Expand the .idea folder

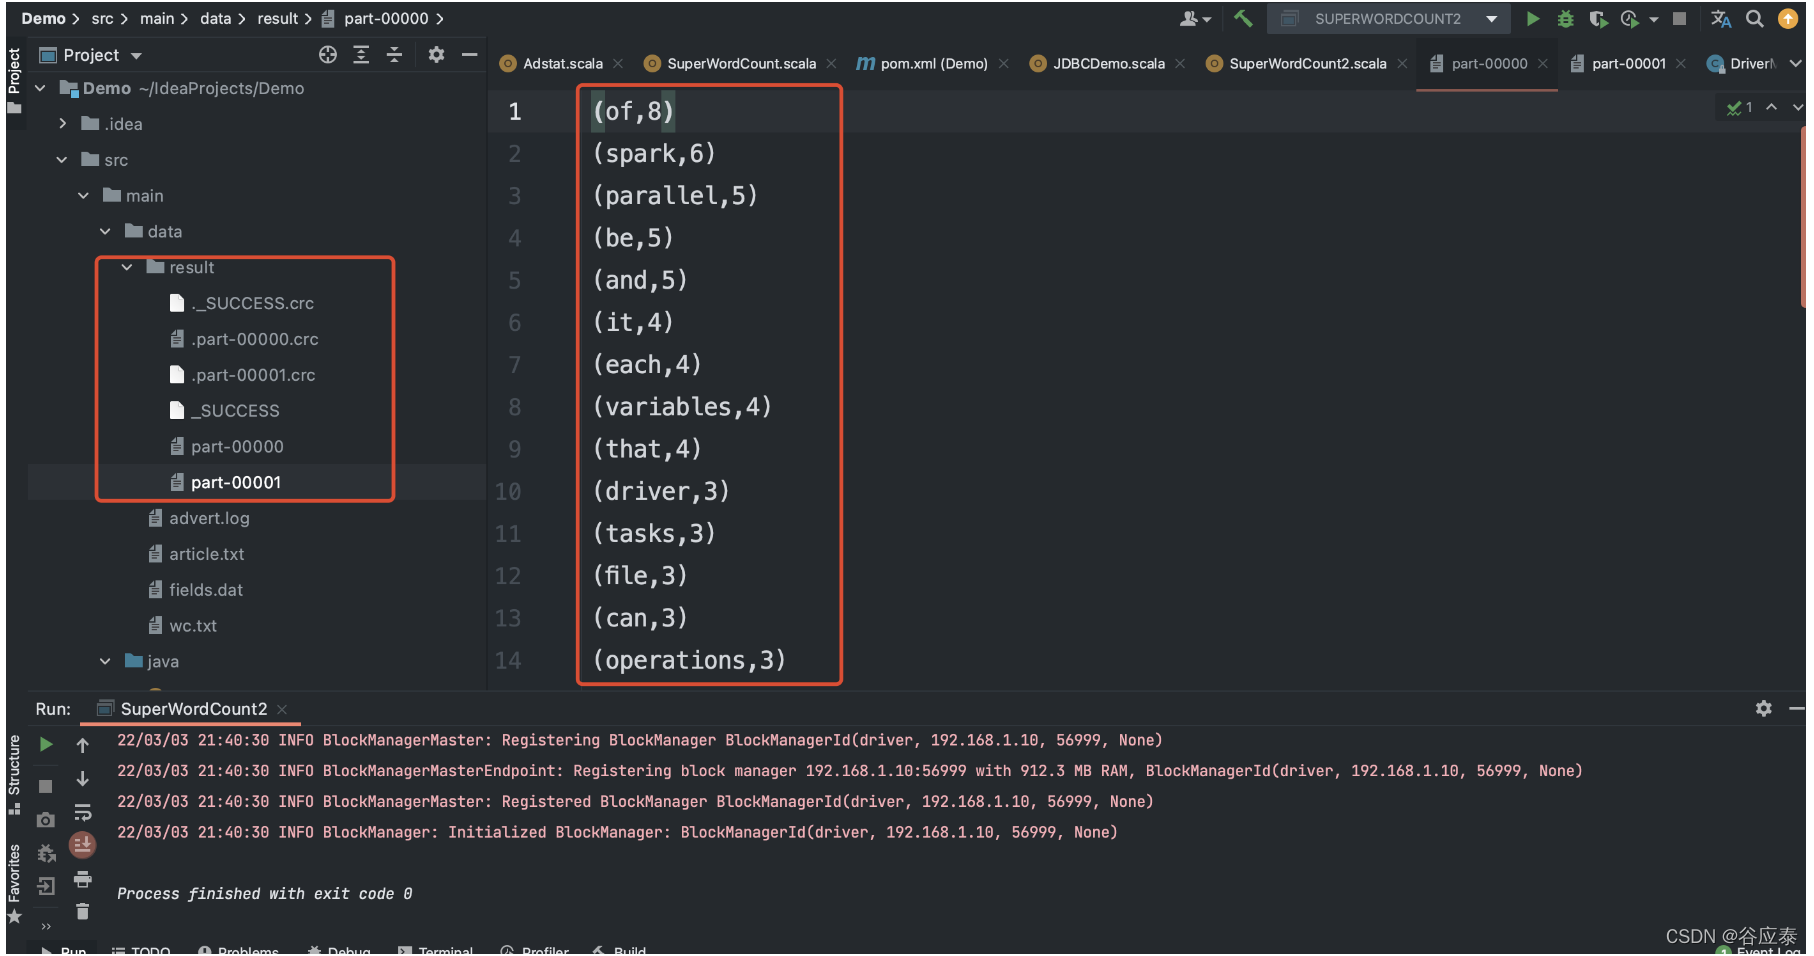click(63, 124)
